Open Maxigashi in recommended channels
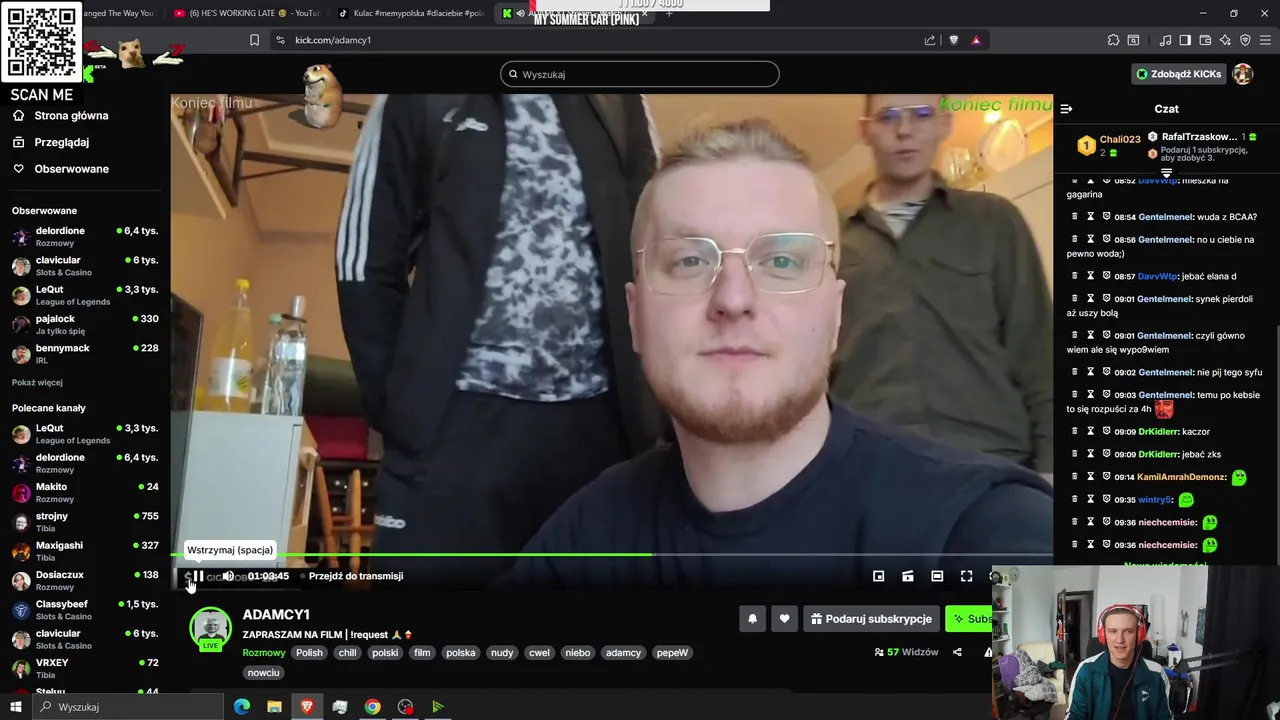 coord(85,551)
